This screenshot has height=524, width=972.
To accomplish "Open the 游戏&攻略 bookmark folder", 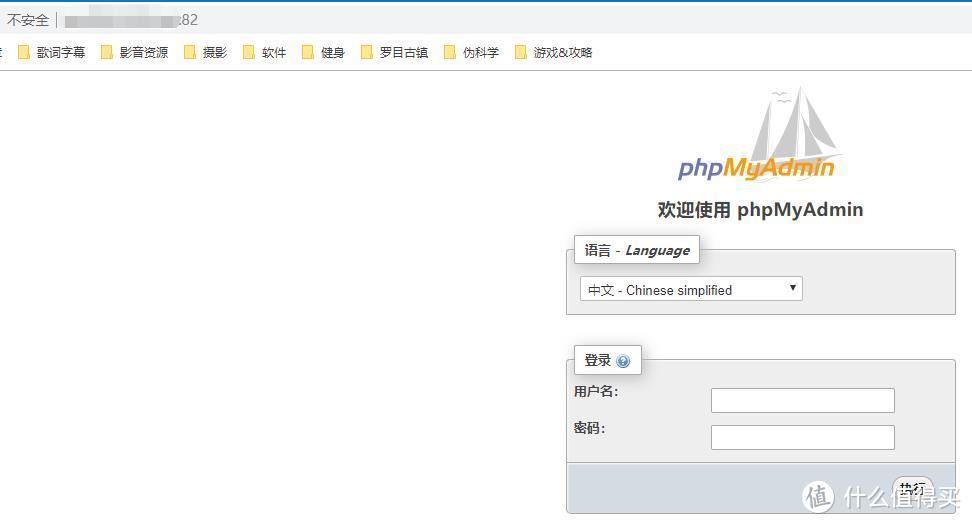I will coord(554,53).
